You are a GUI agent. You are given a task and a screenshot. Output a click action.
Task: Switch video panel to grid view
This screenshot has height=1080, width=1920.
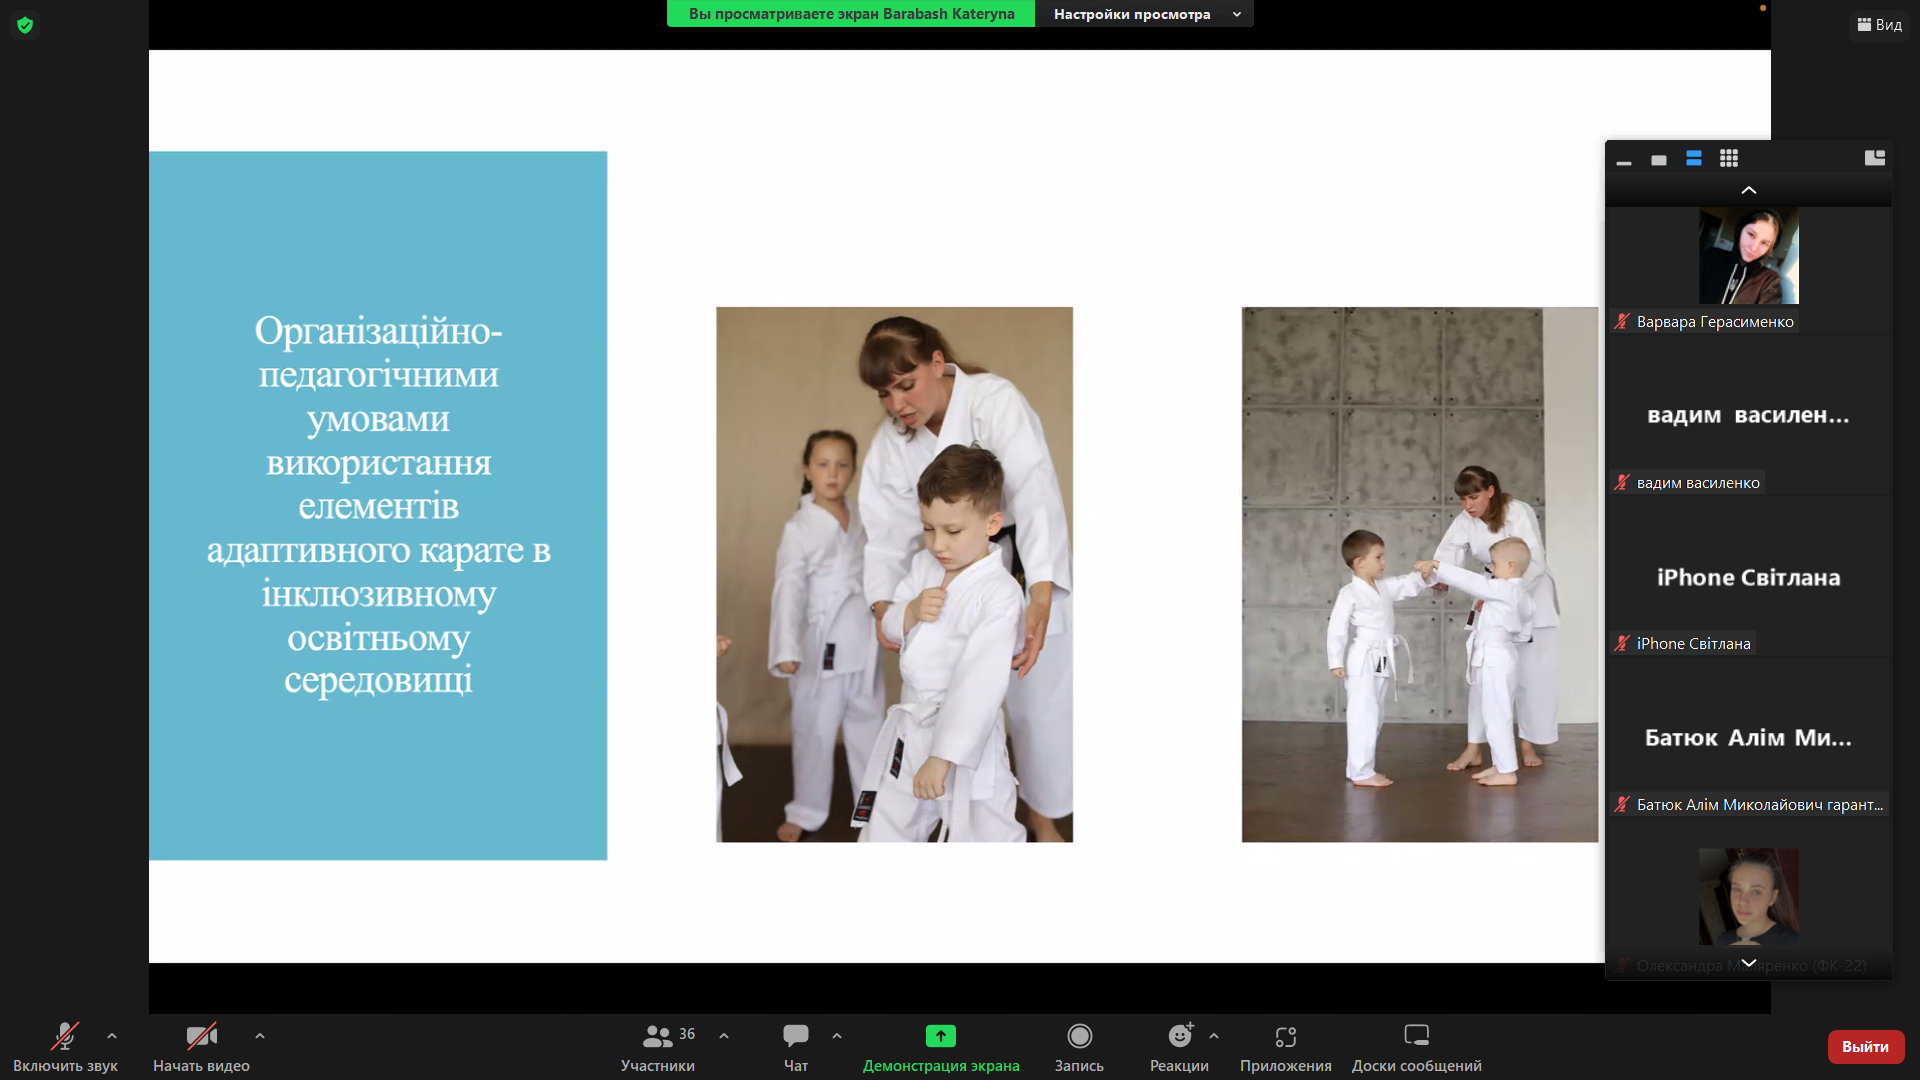tap(1729, 159)
